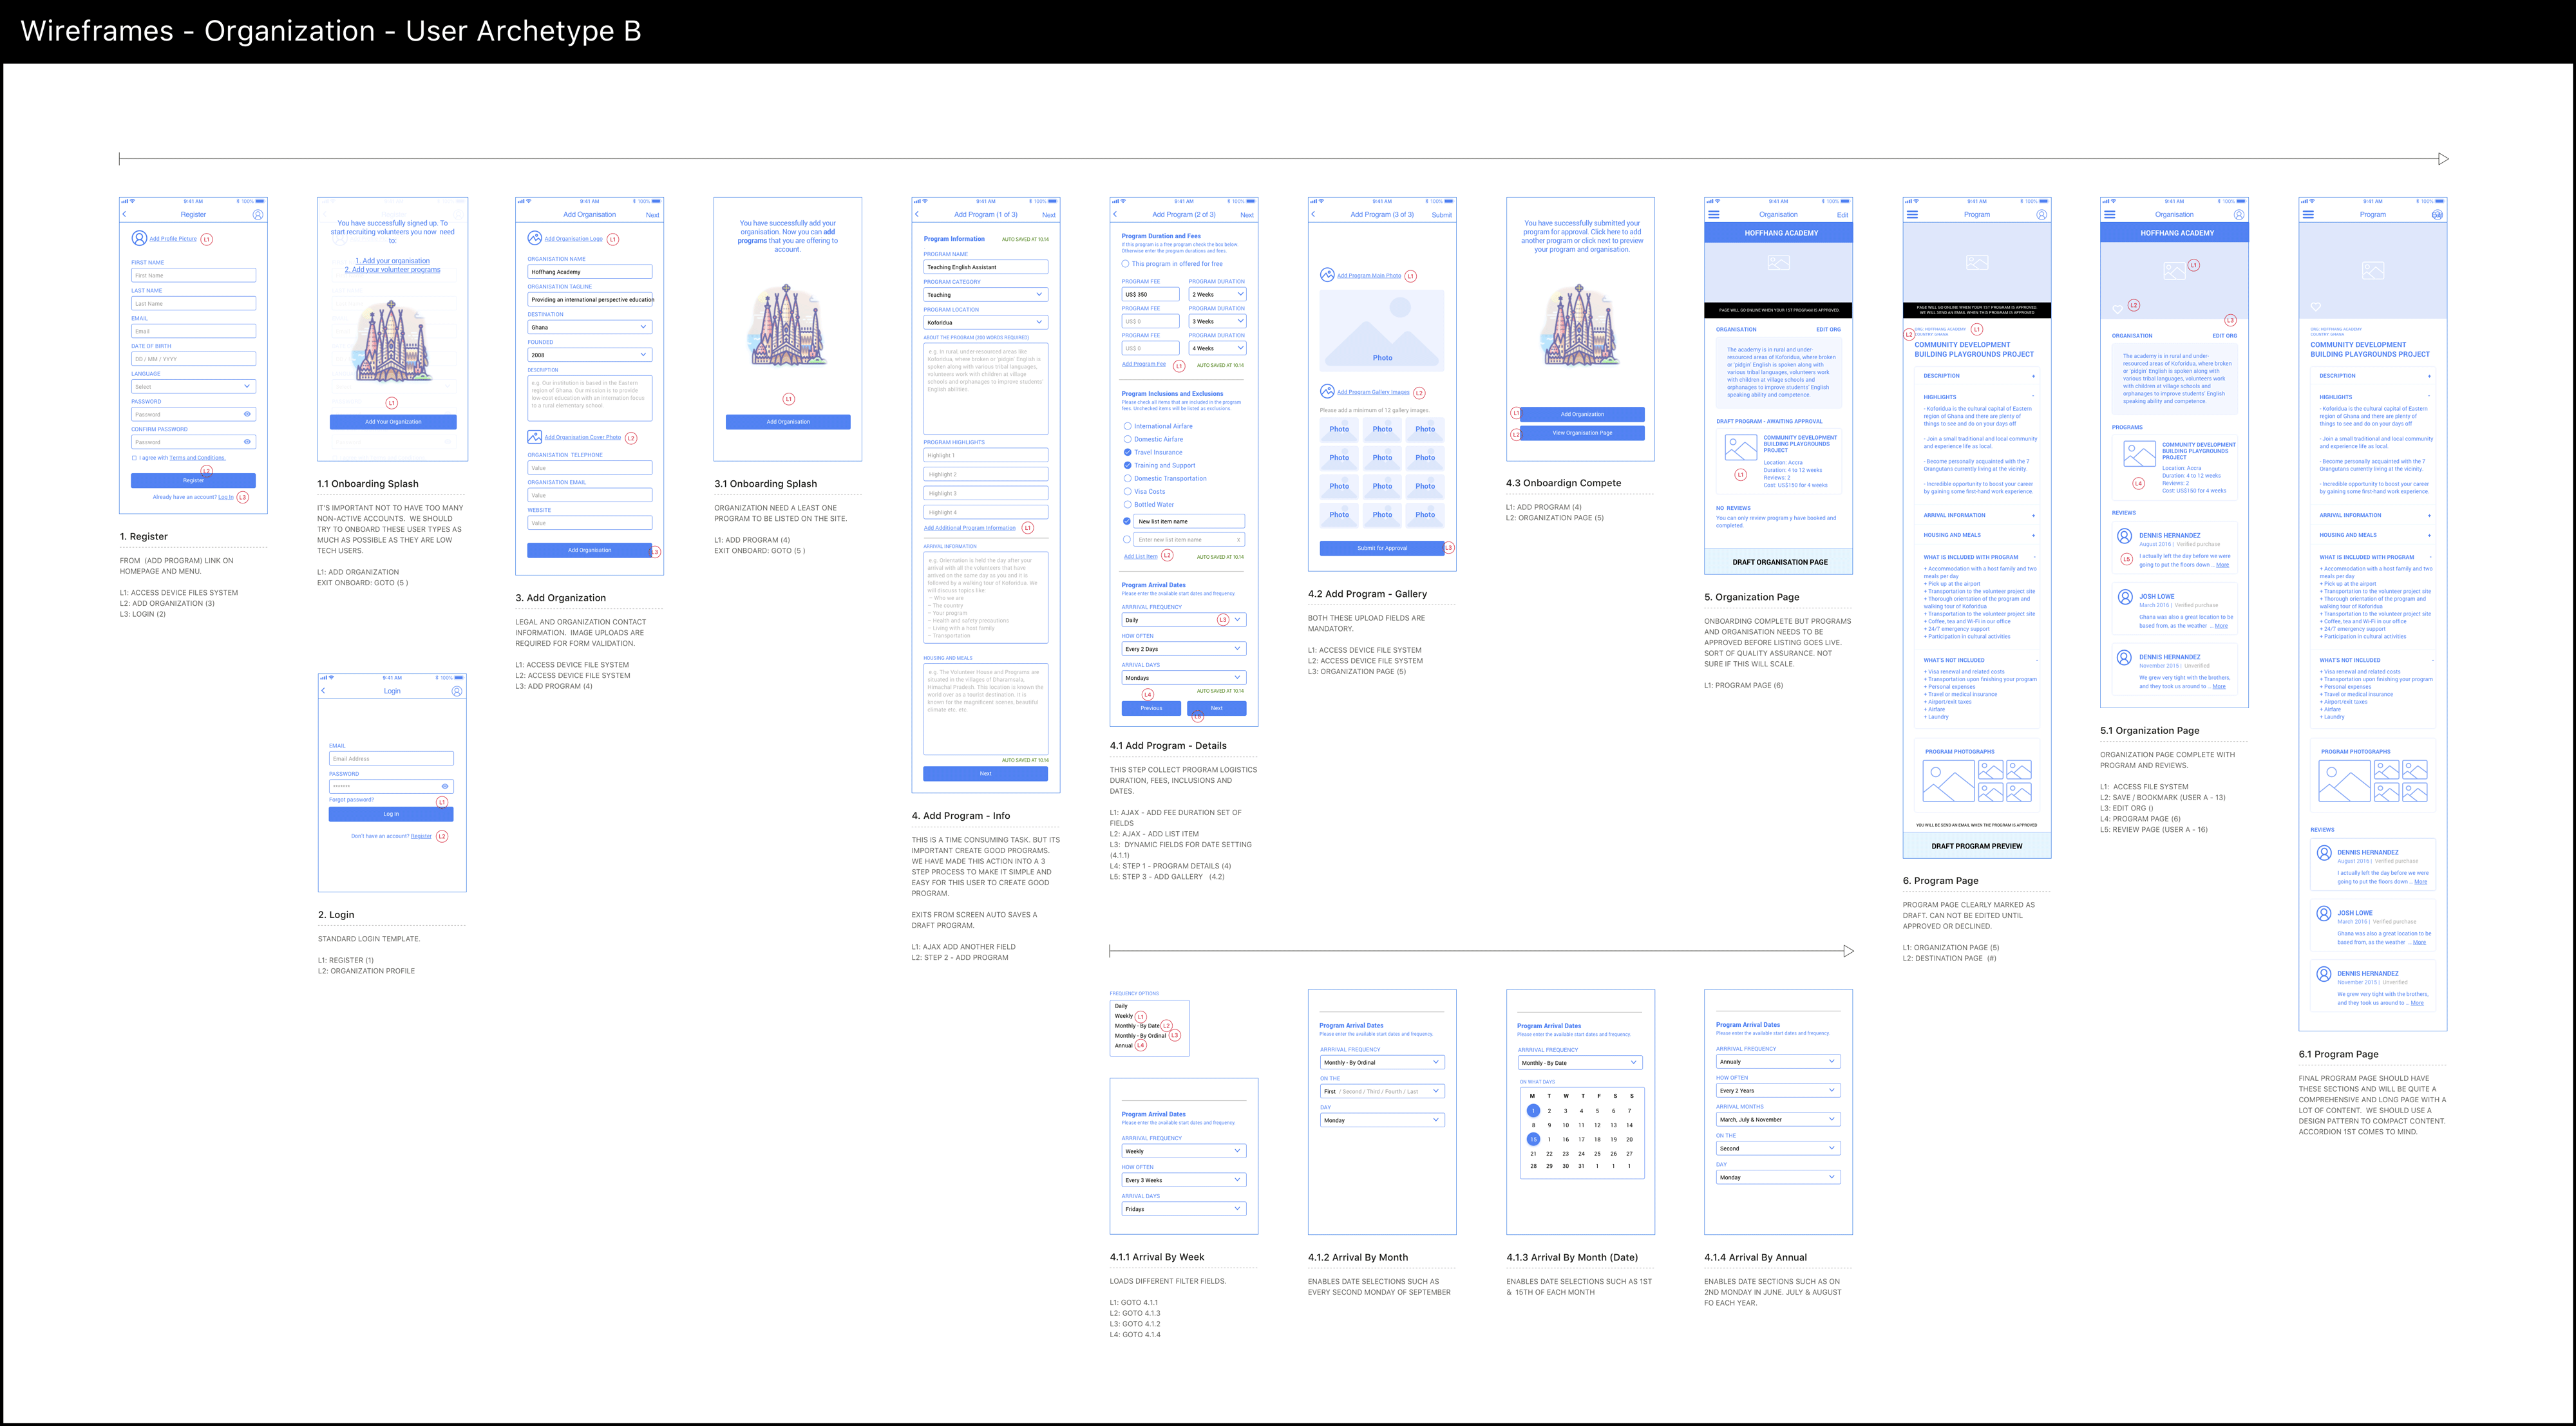Select day 15 in arrival calendar
The width and height of the screenshot is (2576, 1426).
coord(1533,1139)
